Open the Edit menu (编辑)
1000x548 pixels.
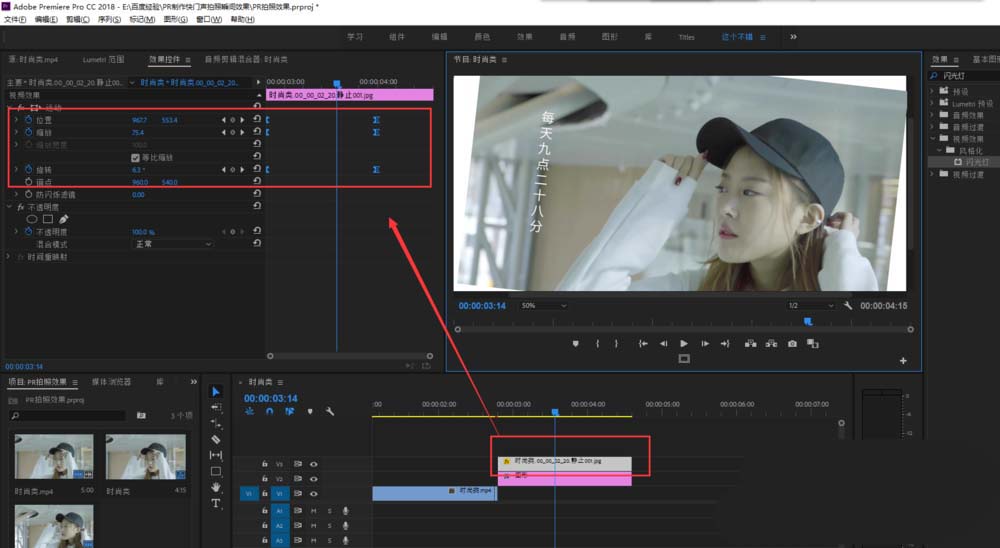[46, 20]
